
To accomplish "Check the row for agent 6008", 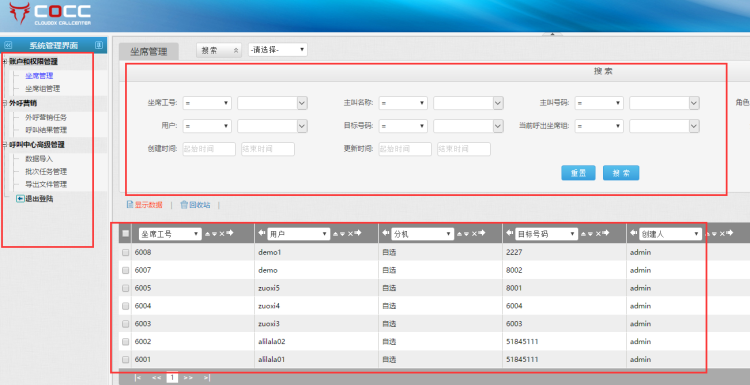I will [125, 252].
